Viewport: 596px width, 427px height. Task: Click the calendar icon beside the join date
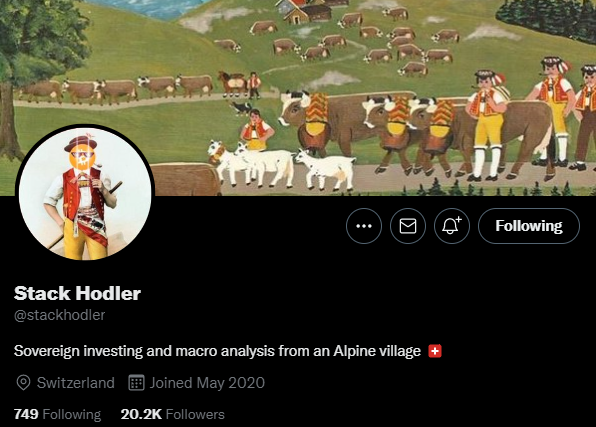136,383
